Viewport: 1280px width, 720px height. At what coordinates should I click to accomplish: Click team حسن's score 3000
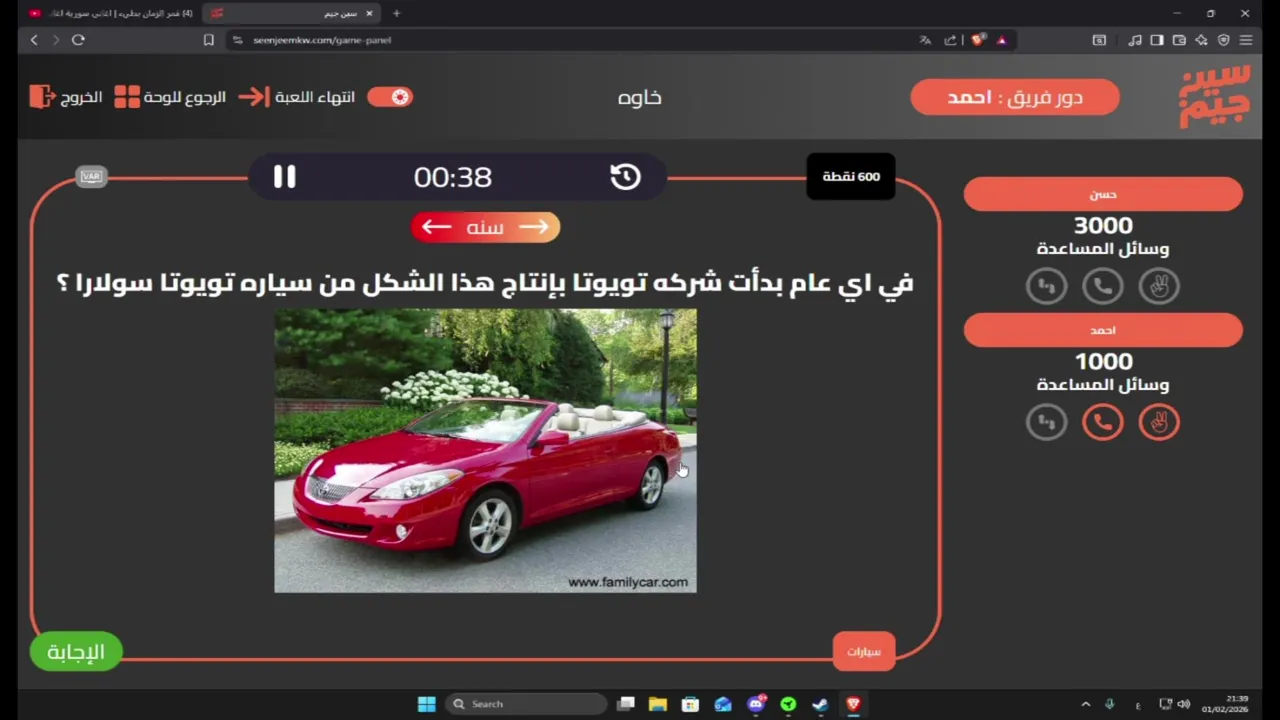tap(1103, 226)
